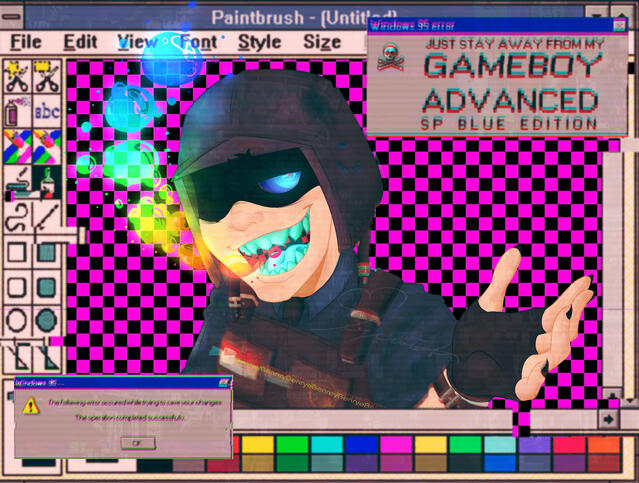639x483 pixels.
Task: Click 'The following error occurred' message line
Action: (x=135, y=403)
